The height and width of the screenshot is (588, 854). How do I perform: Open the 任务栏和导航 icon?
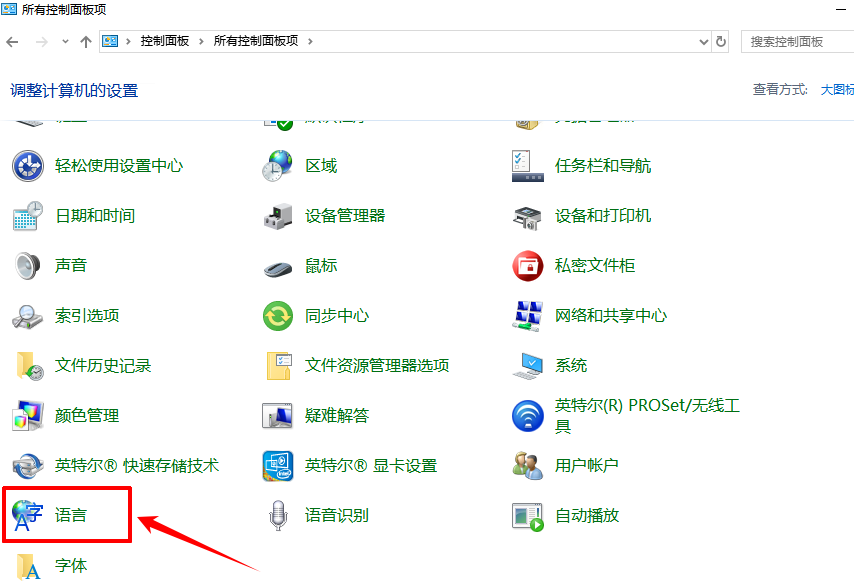pyautogui.click(x=528, y=166)
